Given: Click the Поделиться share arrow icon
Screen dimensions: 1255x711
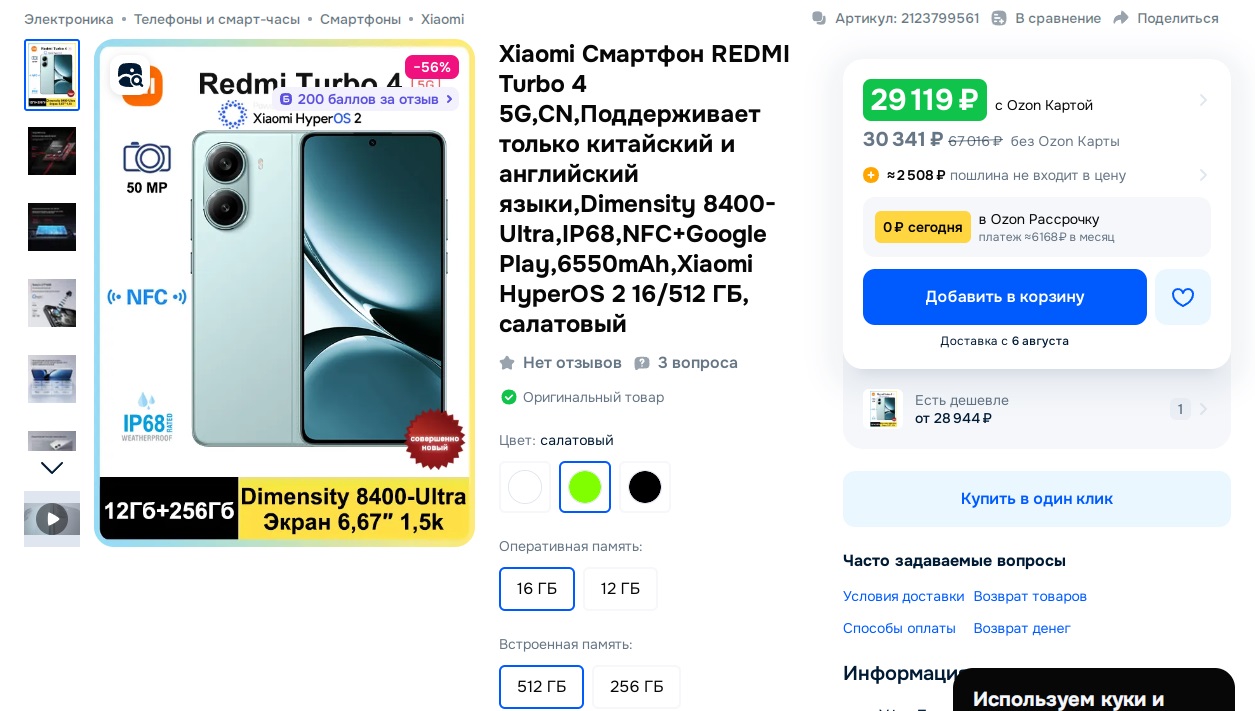Looking at the screenshot, I should tap(1121, 18).
